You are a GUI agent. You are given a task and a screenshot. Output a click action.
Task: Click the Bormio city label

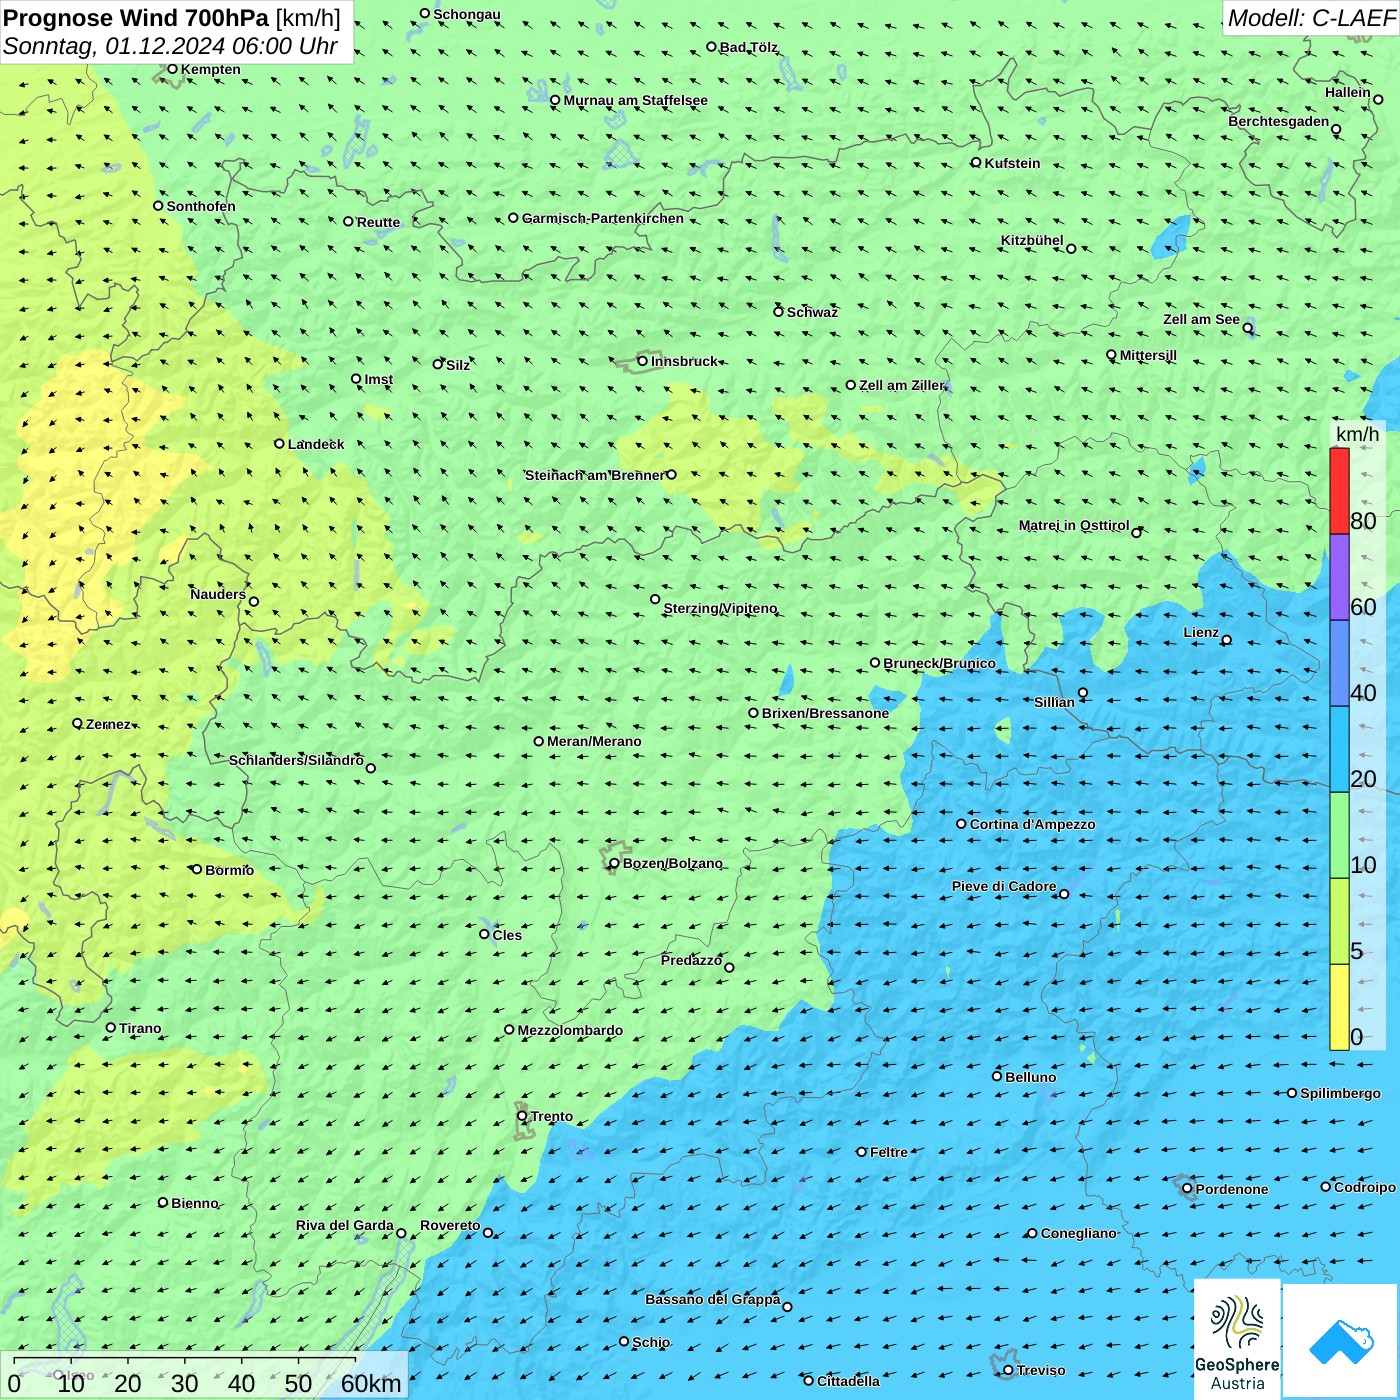pos(229,870)
